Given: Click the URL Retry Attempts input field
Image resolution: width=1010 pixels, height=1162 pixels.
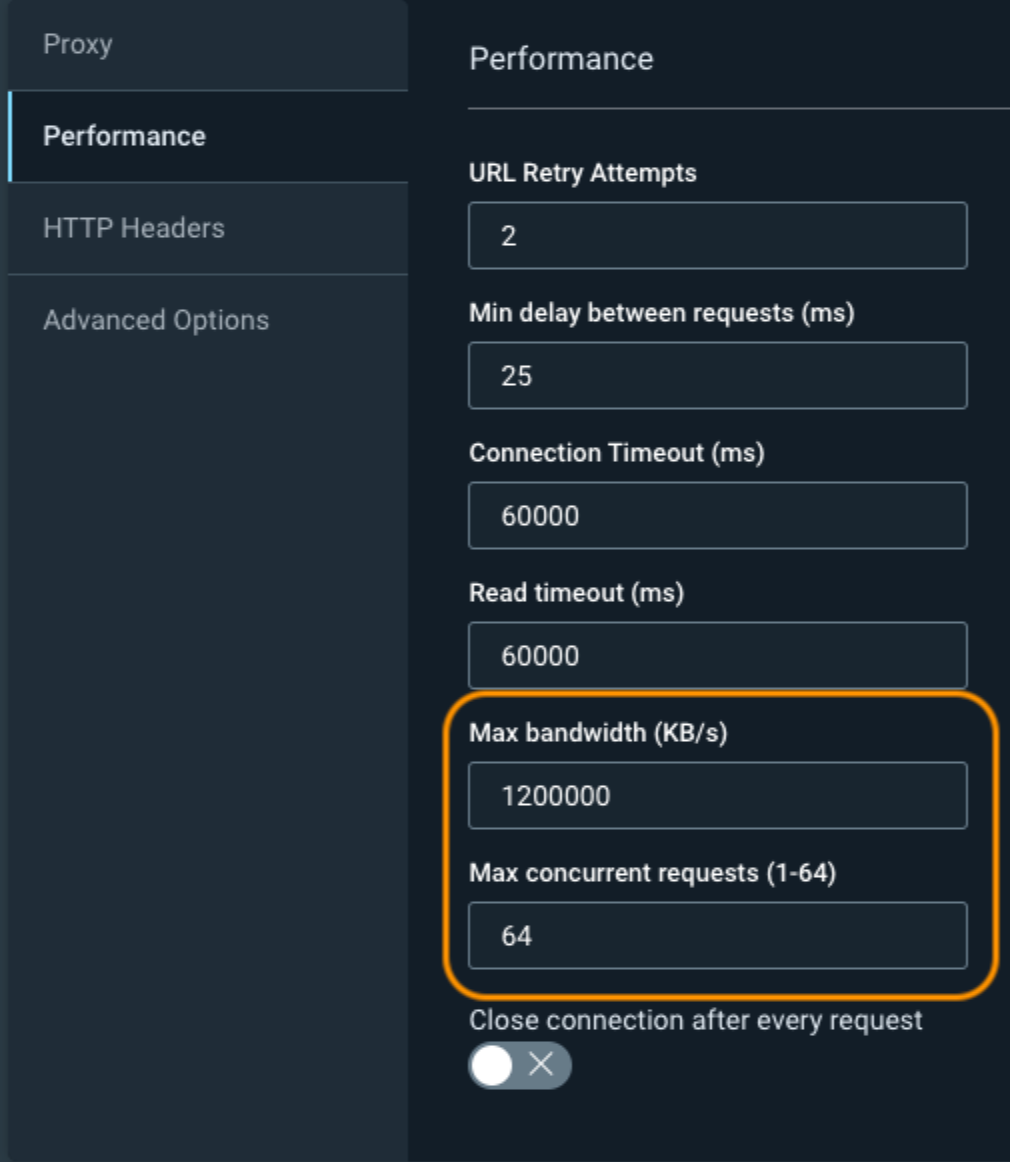Looking at the screenshot, I should (x=717, y=236).
